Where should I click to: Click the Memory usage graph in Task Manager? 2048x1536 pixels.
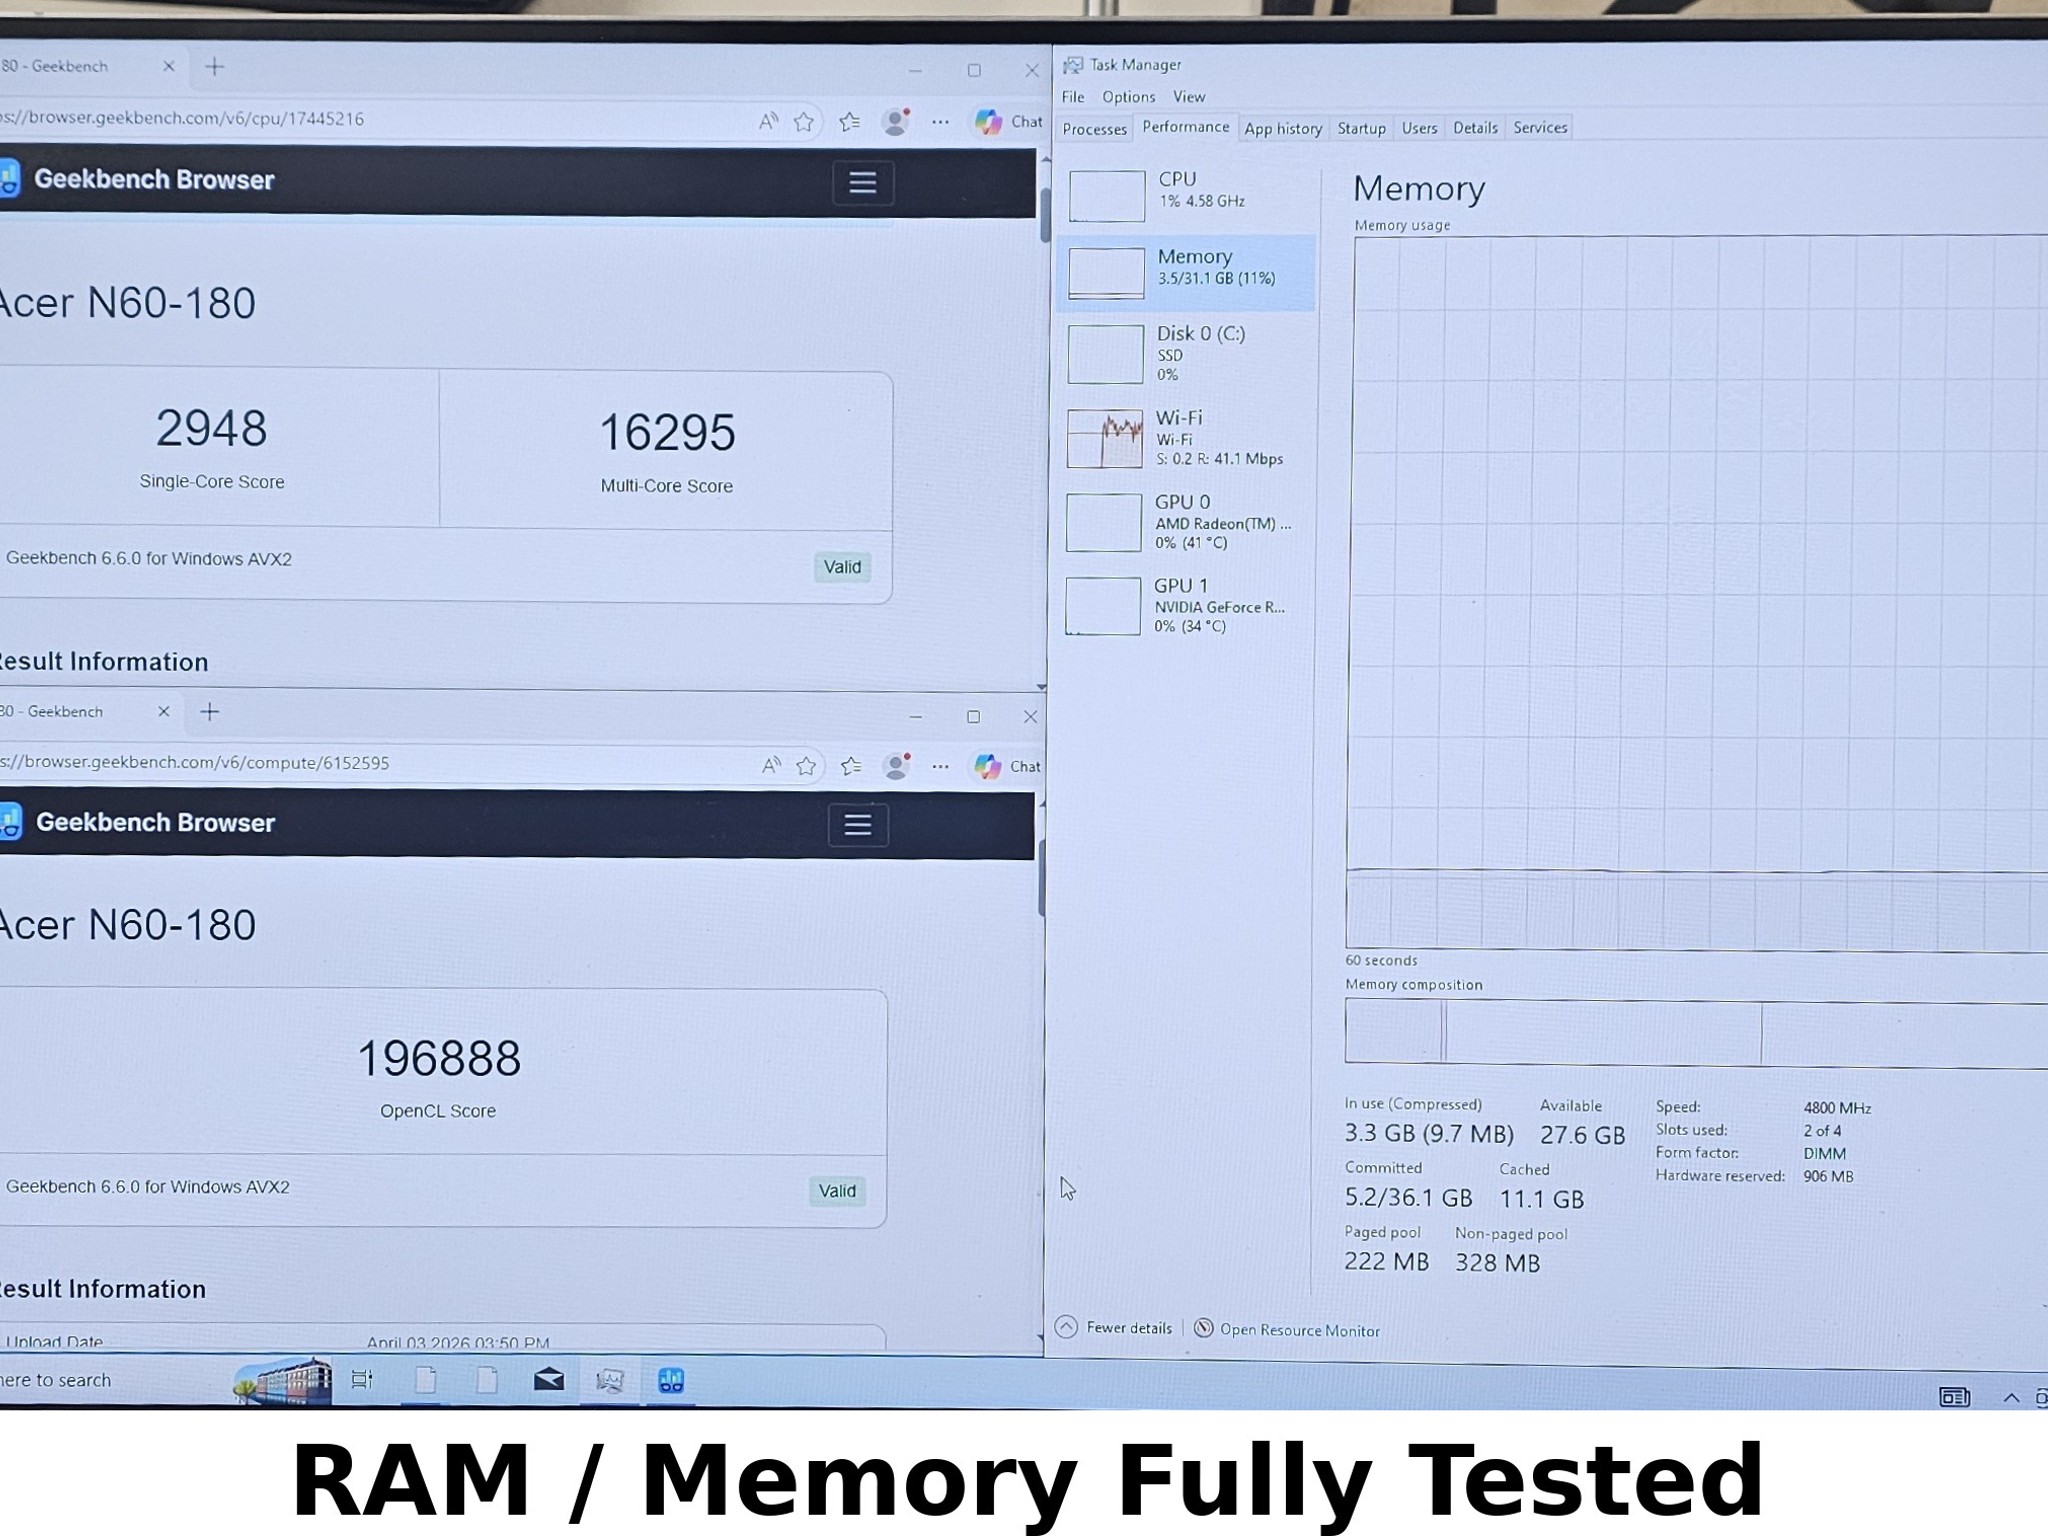1697,592
